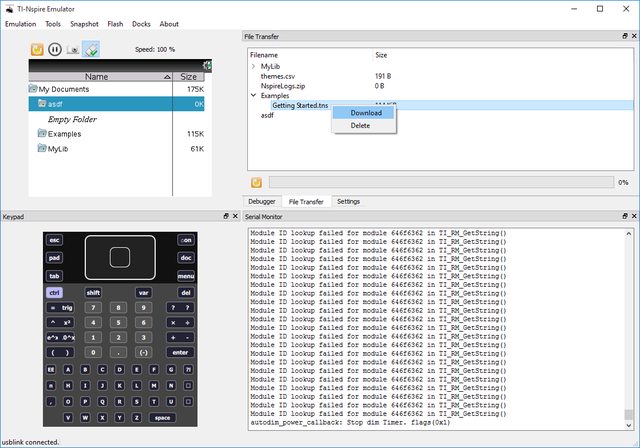Open the Tools menu
The width and height of the screenshot is (640, 448).
tap(53, 24)
